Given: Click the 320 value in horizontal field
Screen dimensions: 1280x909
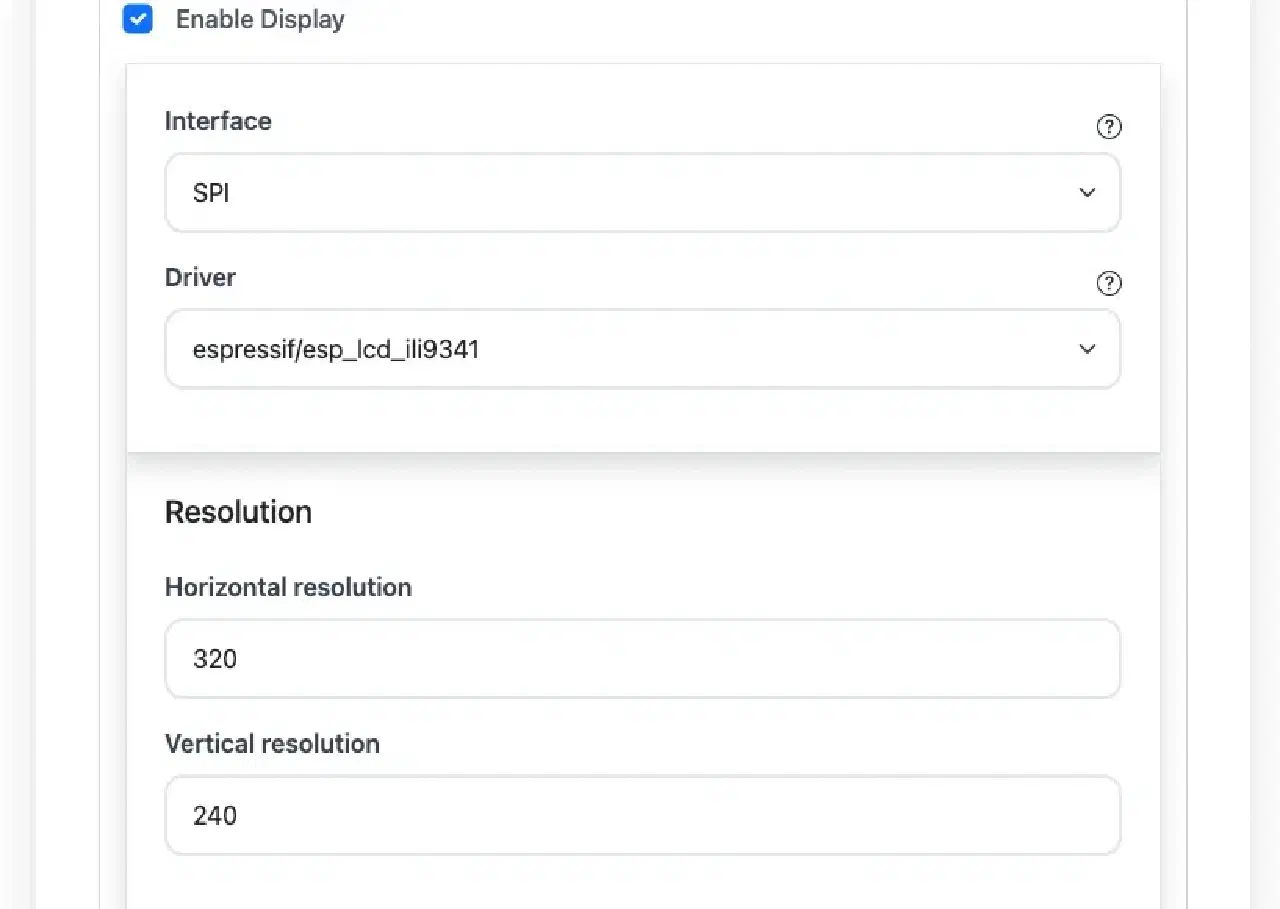Looking at the screenshot, I should 215,659.
